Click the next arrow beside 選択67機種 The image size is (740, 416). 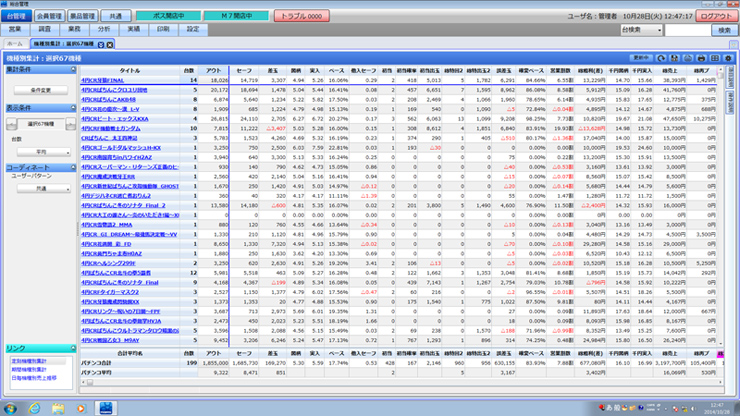pyautogui.click(x=71, y=124)
